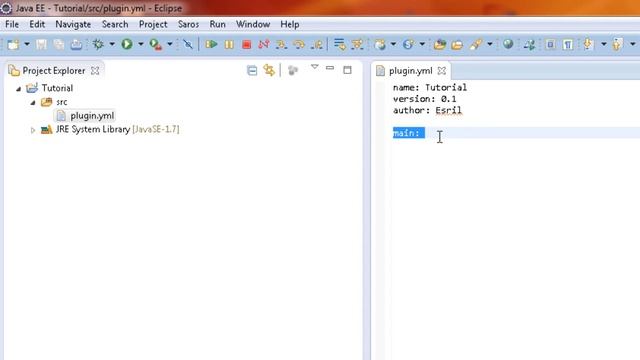Viewport: 640px width, 360px height.
Task: Close the plugin.yml editor tab
Action: 442,71
